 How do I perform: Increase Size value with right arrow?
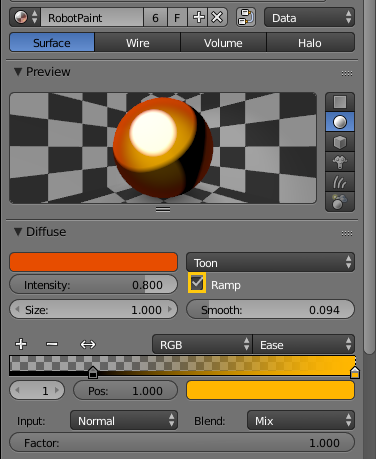pyautogui.click(x=170, y=309)
